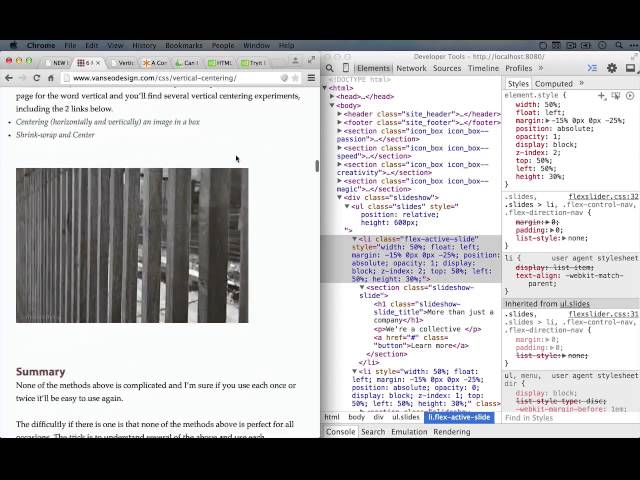Switch to the Sources panel
The image size is (640, 480).
pyautogui.click(x=447, y=68)
